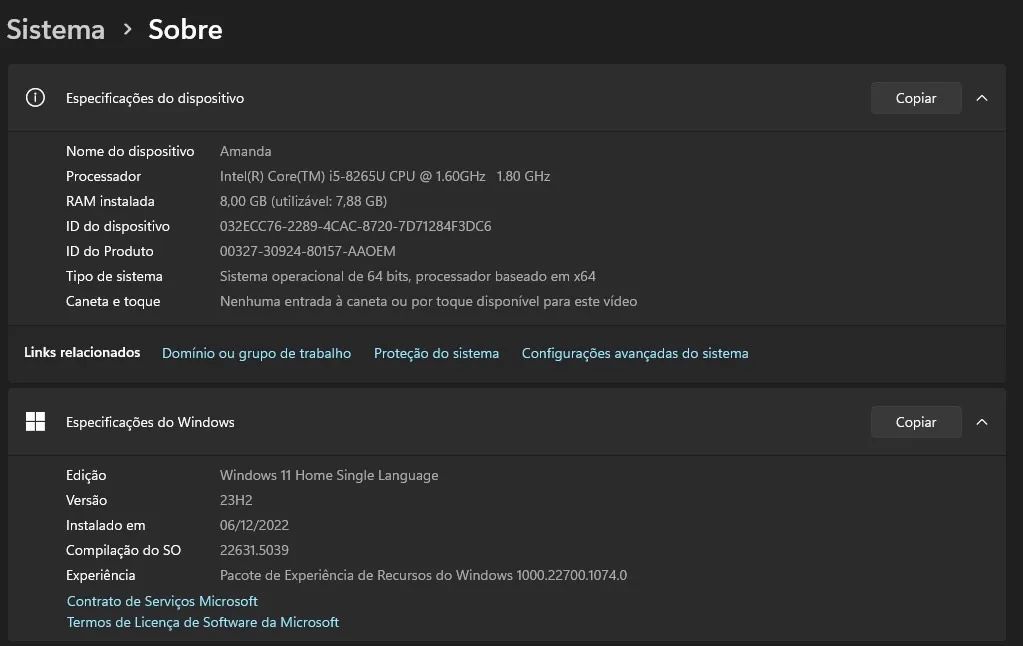
Task: Select Windows 11 Home Single Language edition text
Action: (329, 475)
